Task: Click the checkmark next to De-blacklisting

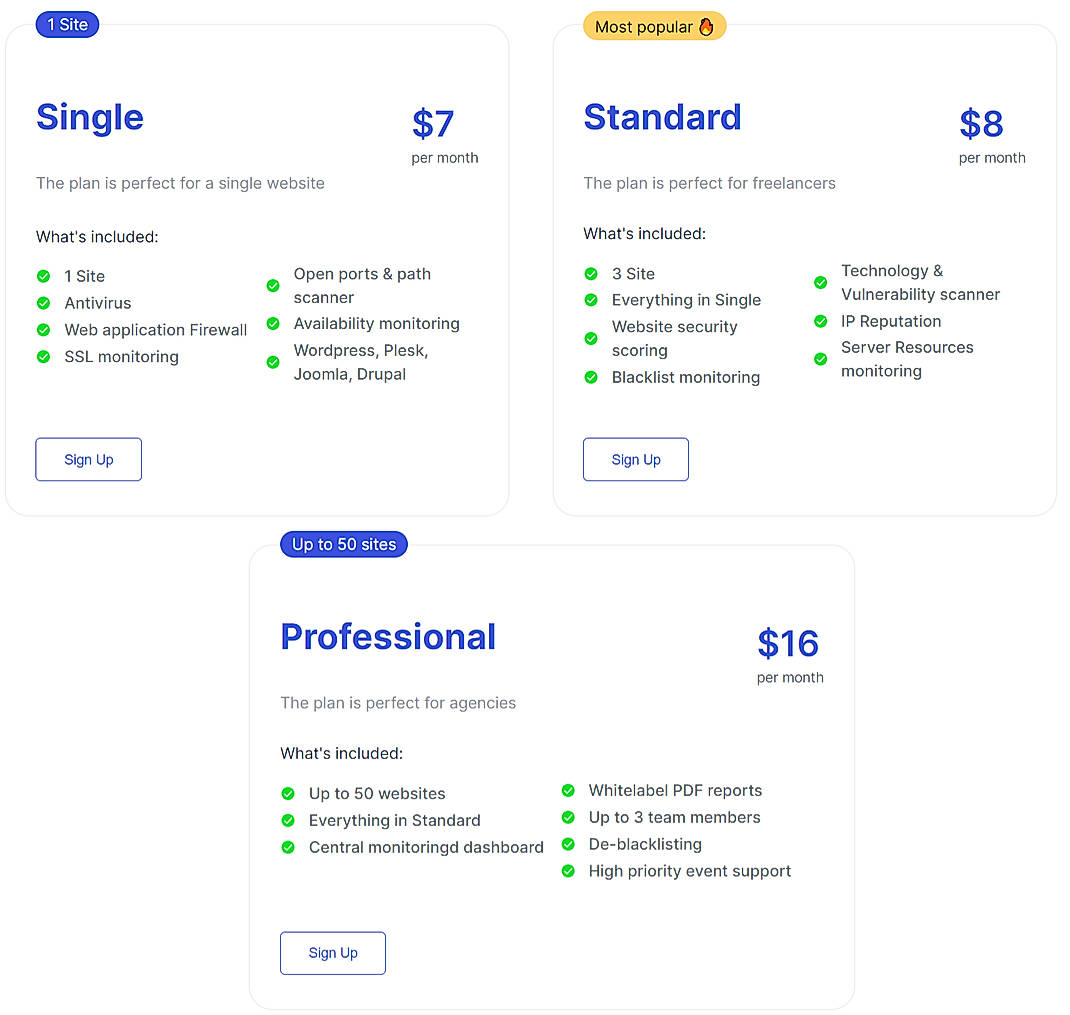Action: coord(568,844)
